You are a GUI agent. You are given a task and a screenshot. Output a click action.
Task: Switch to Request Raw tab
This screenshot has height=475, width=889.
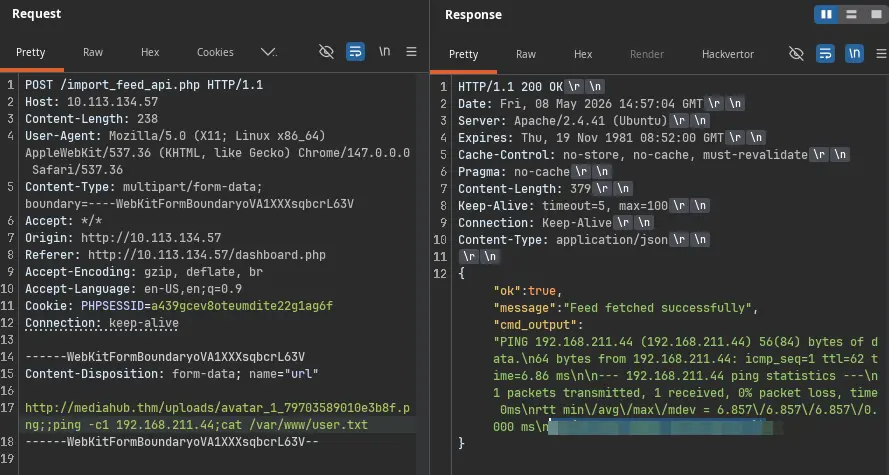point(93,52)
